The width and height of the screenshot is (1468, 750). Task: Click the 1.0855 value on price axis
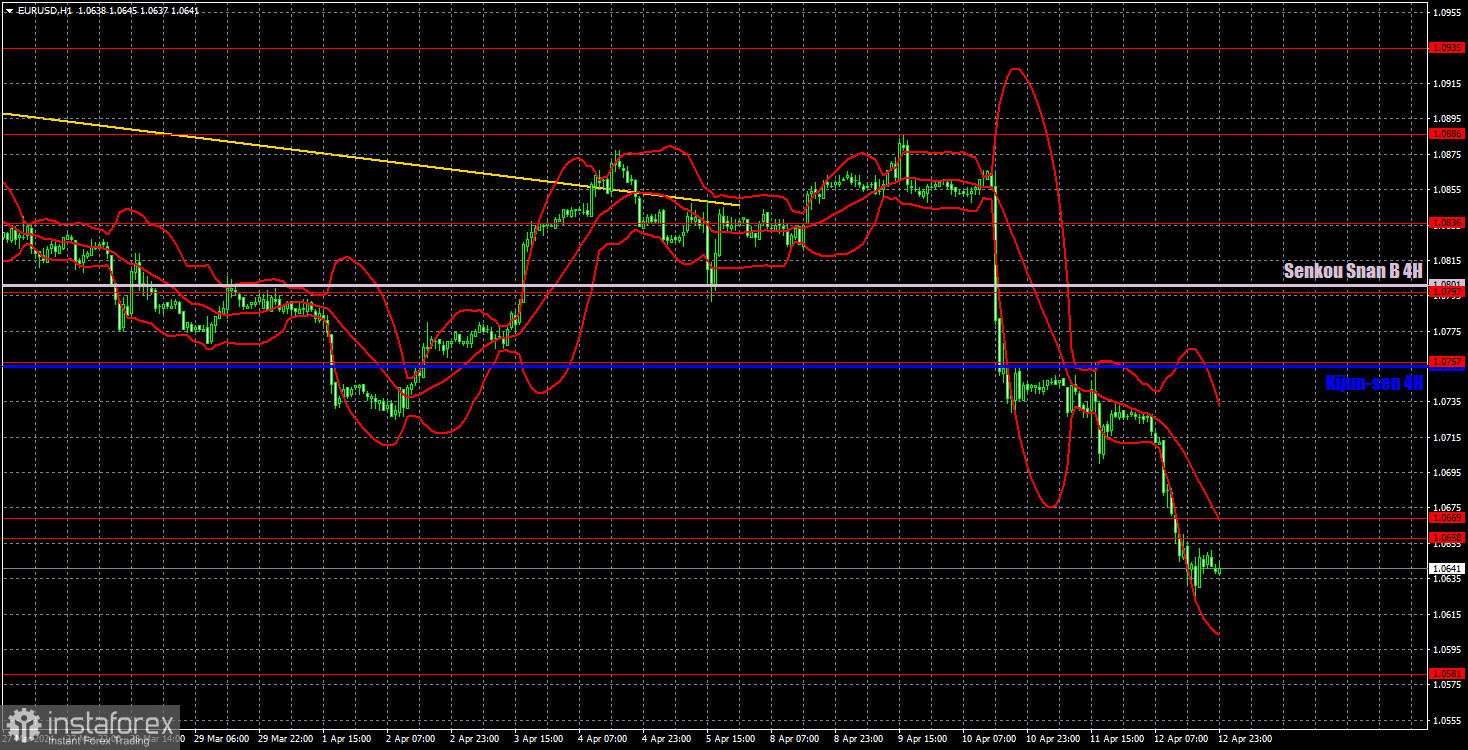[1447, 190]
